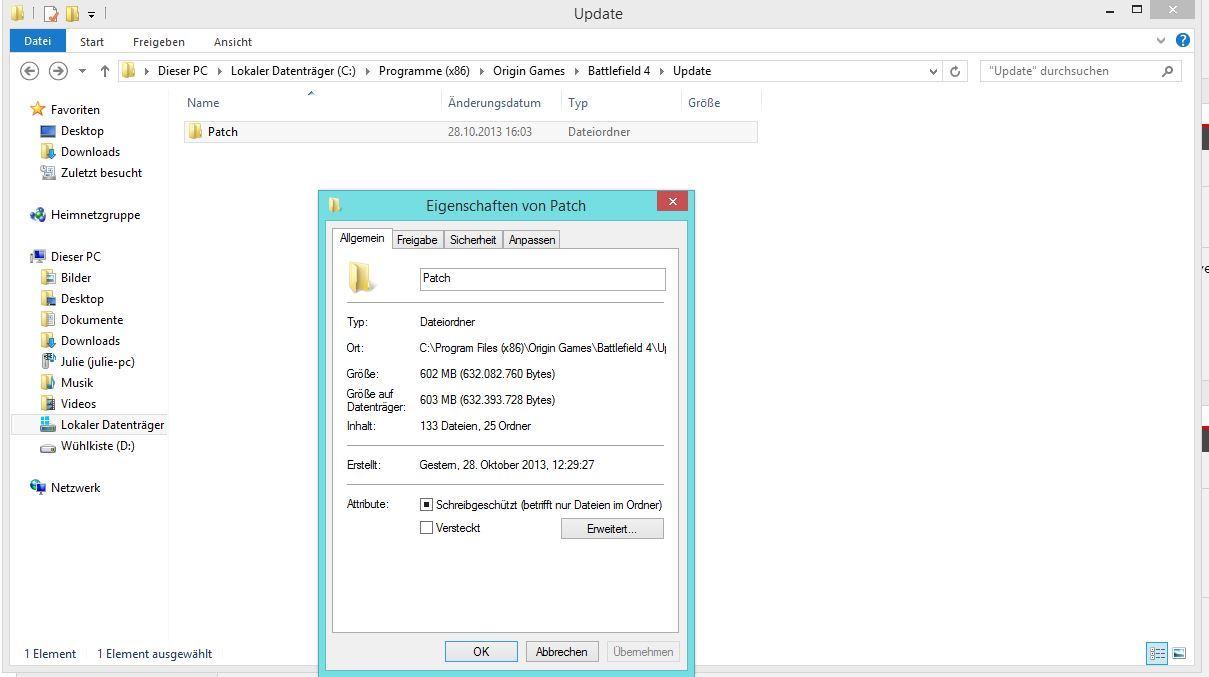
Task: Open Erweitert... advanced attributes button
Action: [x=612, y=529]
